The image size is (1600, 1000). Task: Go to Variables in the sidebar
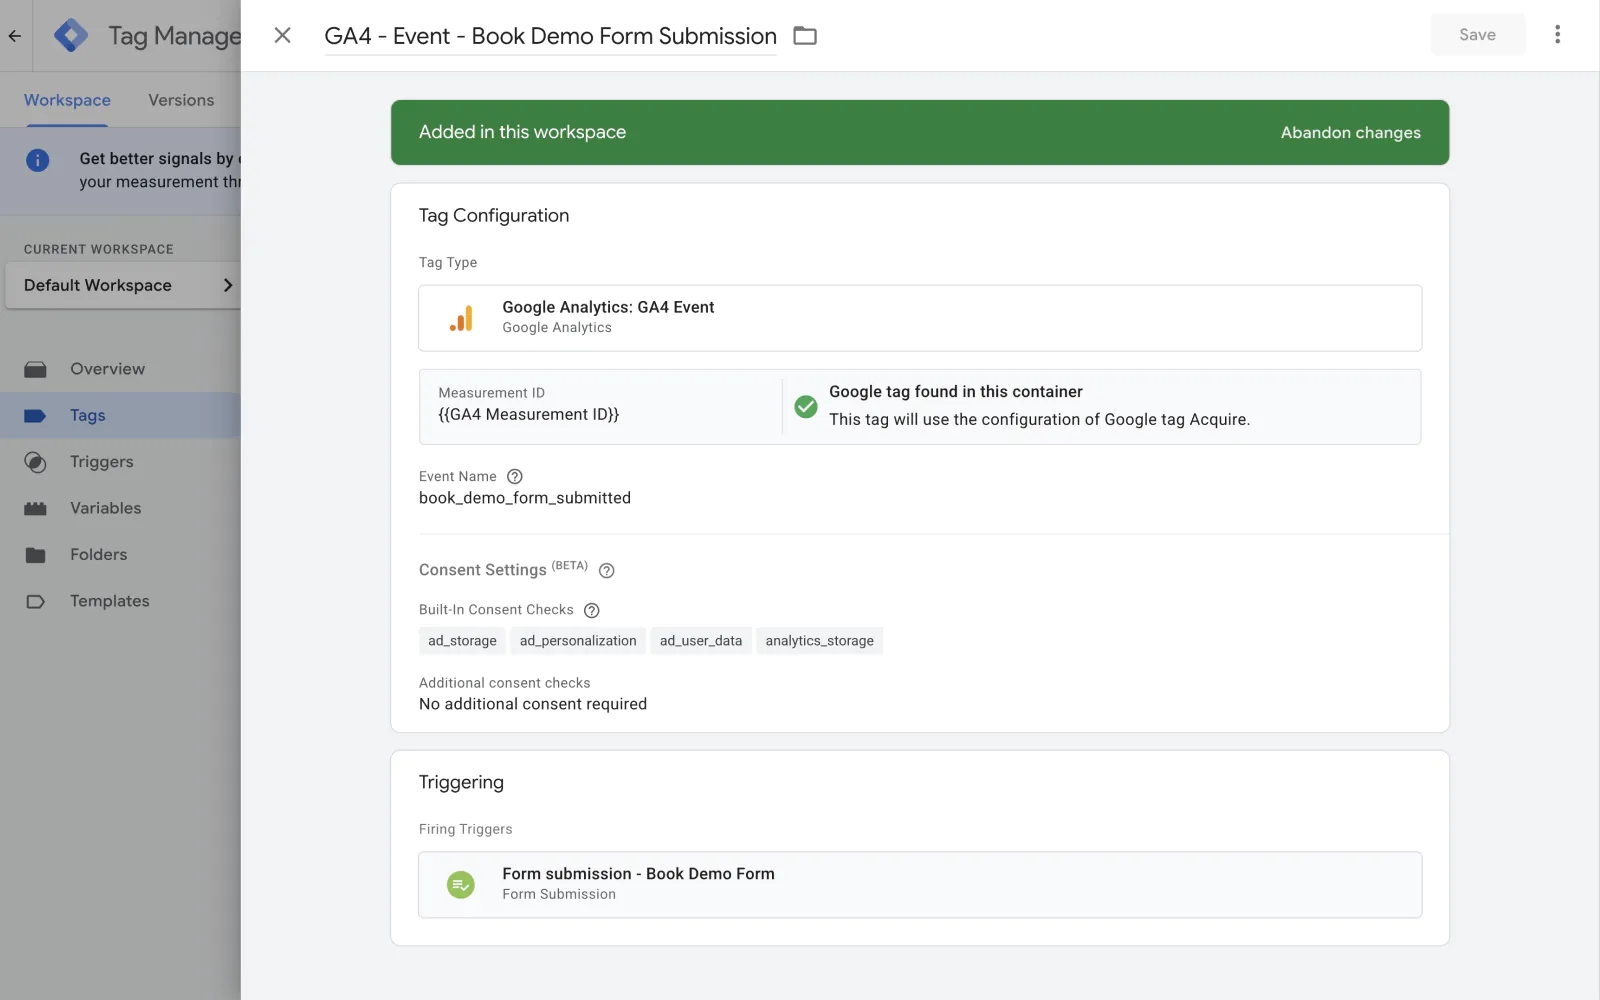105,508
